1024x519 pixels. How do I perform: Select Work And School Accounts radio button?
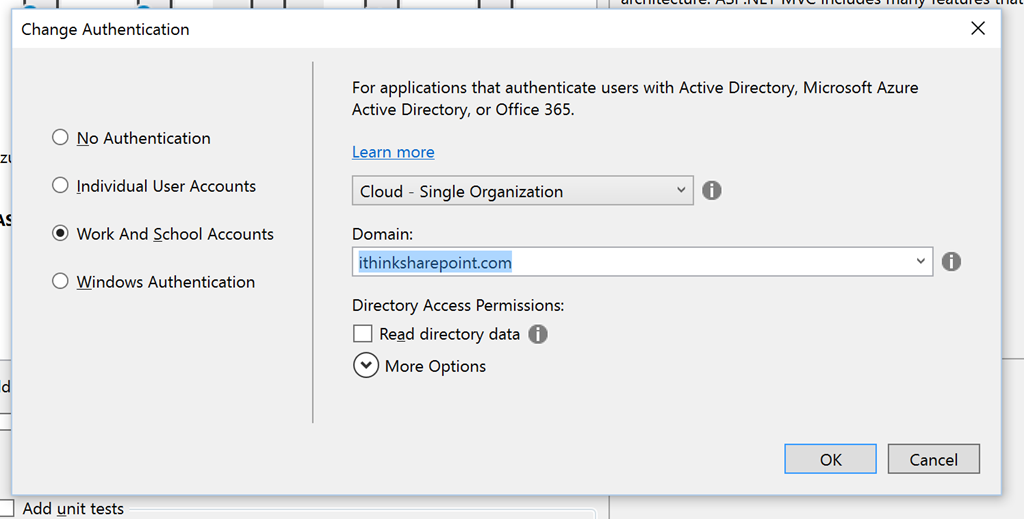pos(61,234)
